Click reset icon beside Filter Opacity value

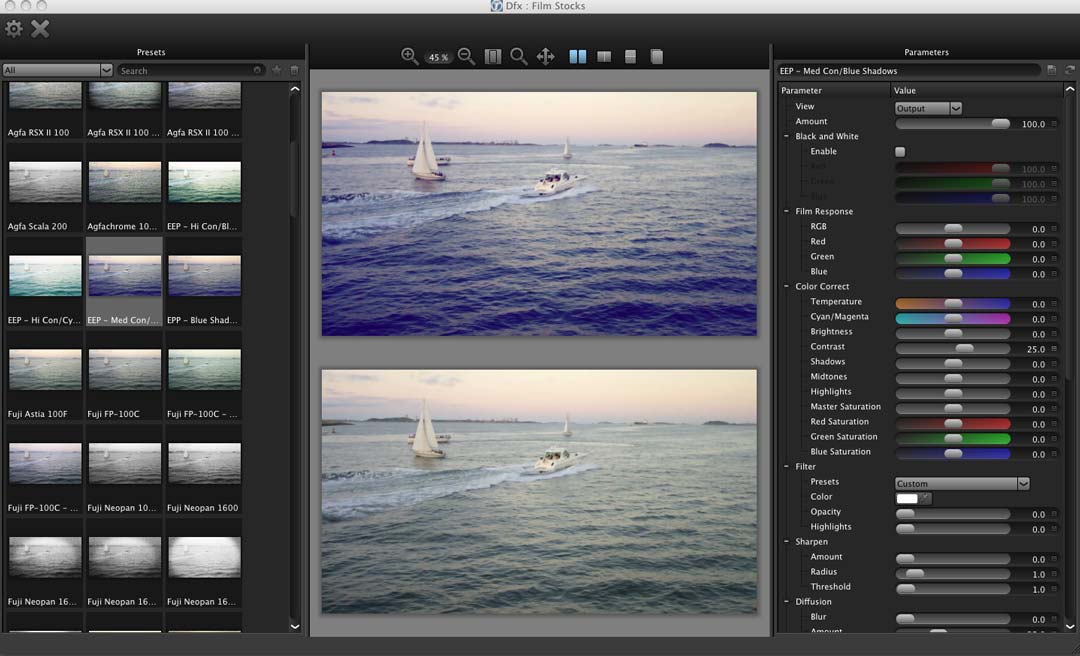[x=1054, y=514]
